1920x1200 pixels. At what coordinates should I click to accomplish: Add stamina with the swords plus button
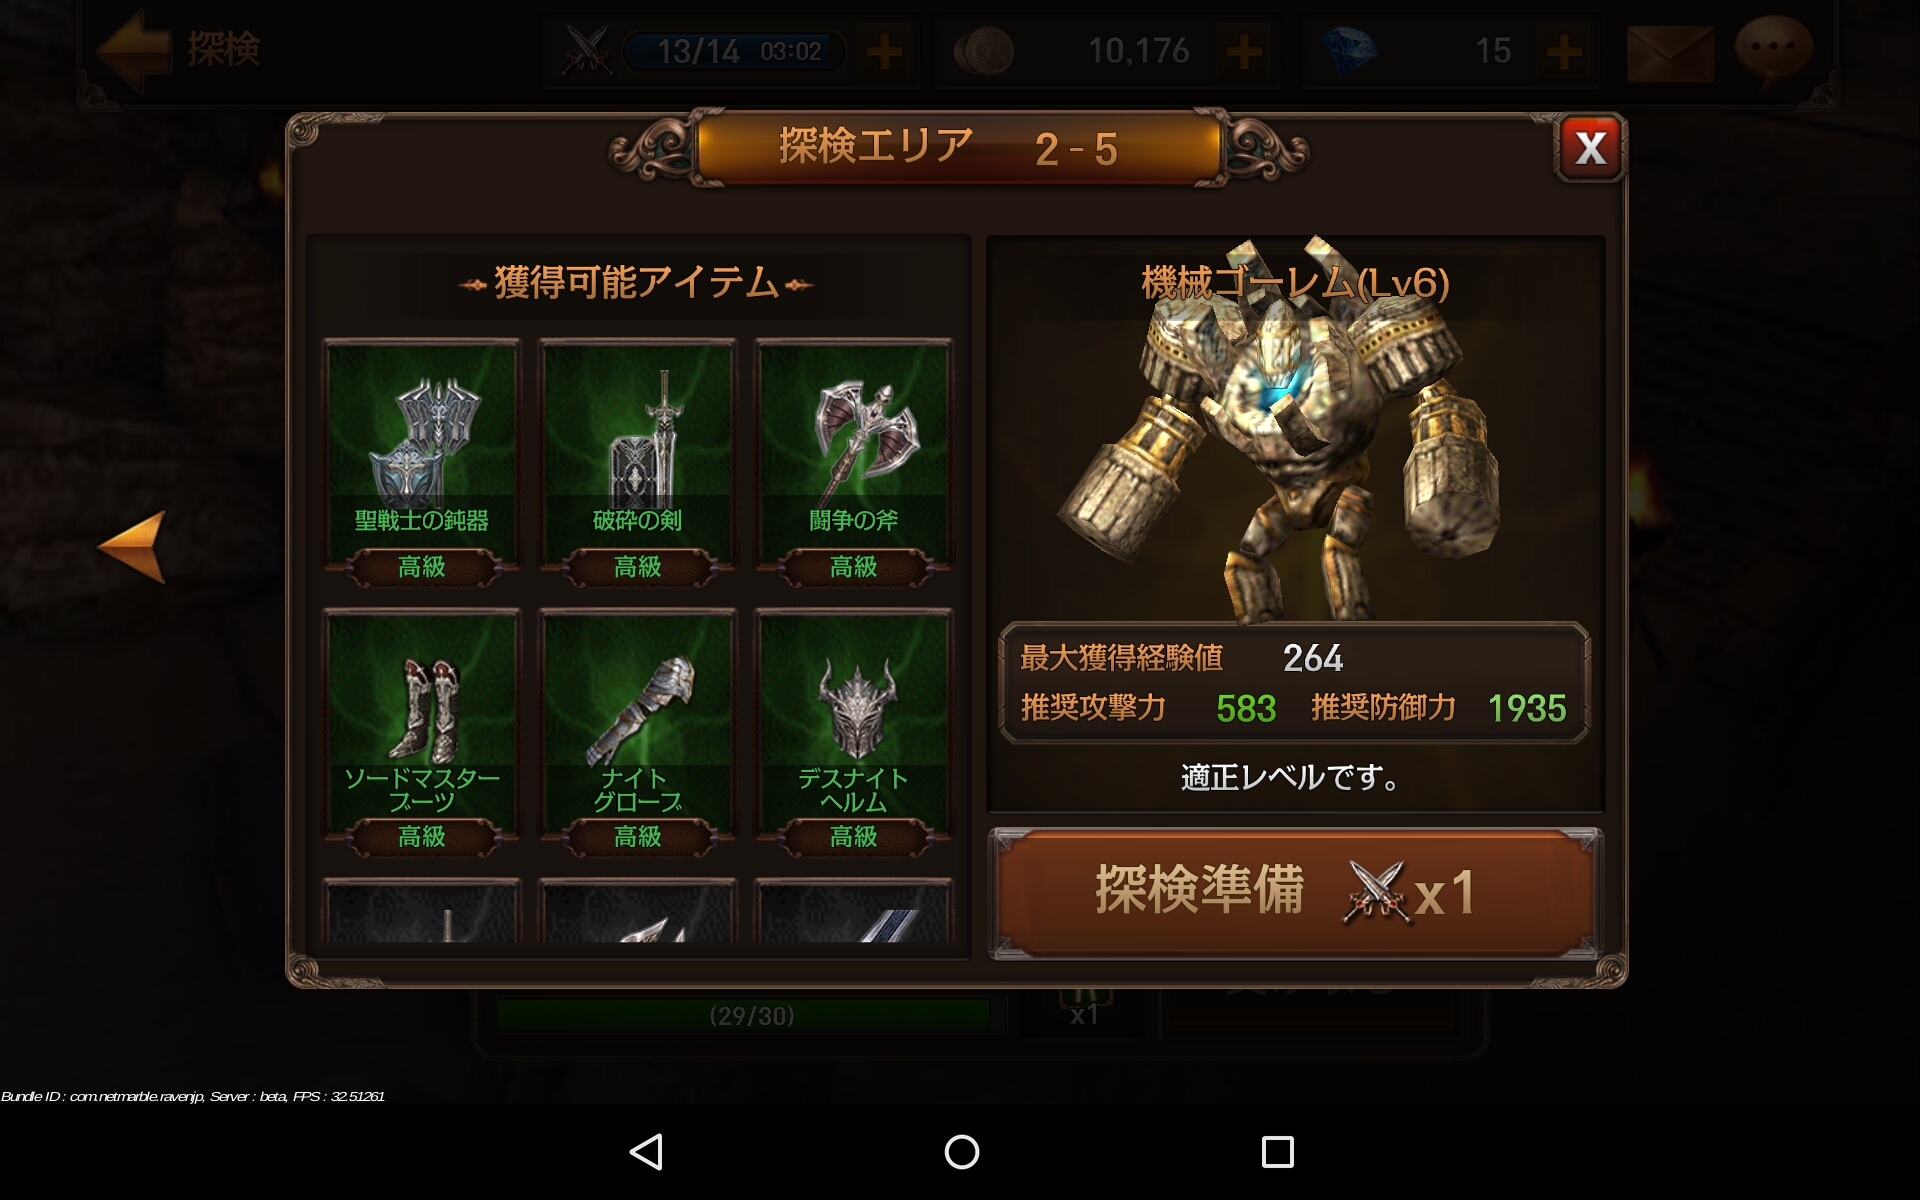[x=884, y=51]
